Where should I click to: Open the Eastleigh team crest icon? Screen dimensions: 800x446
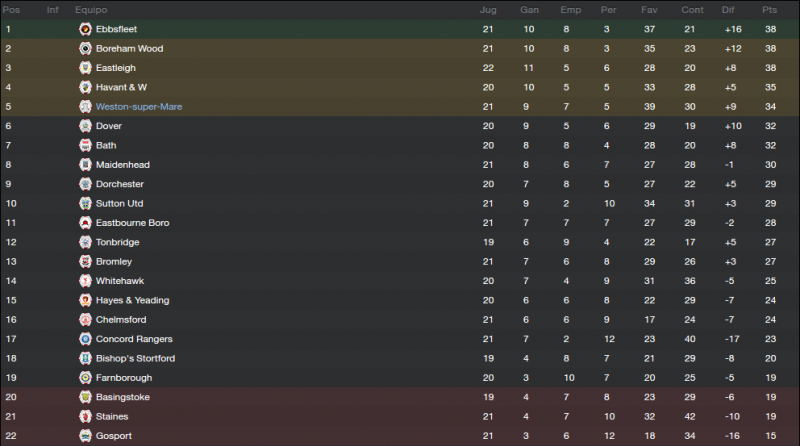point(85,68)
